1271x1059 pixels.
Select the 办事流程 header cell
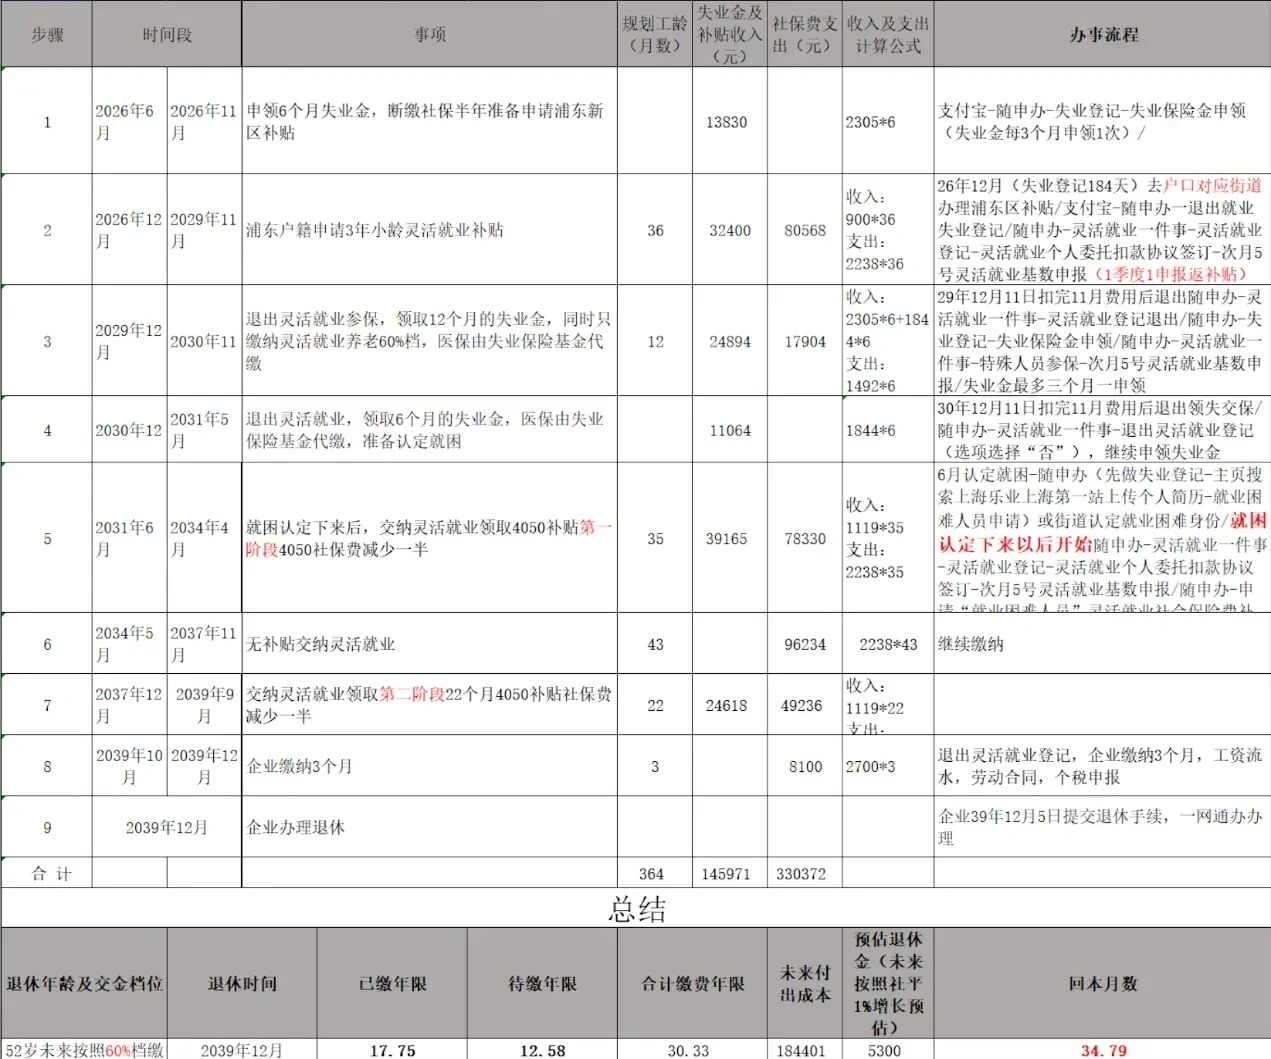click(x=1102, y=34)
